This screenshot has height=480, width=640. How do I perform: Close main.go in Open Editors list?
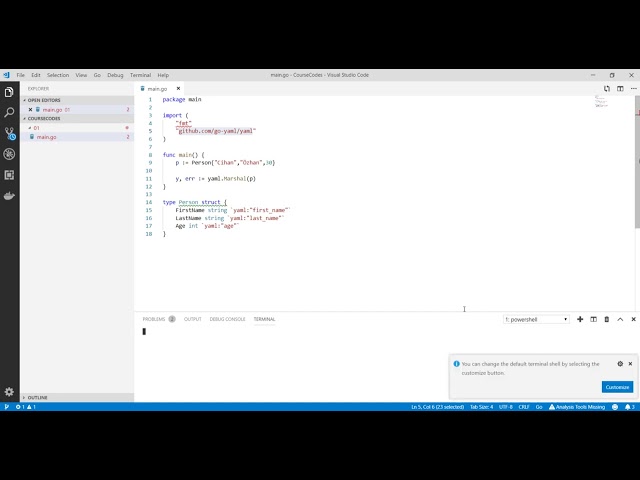30,109
